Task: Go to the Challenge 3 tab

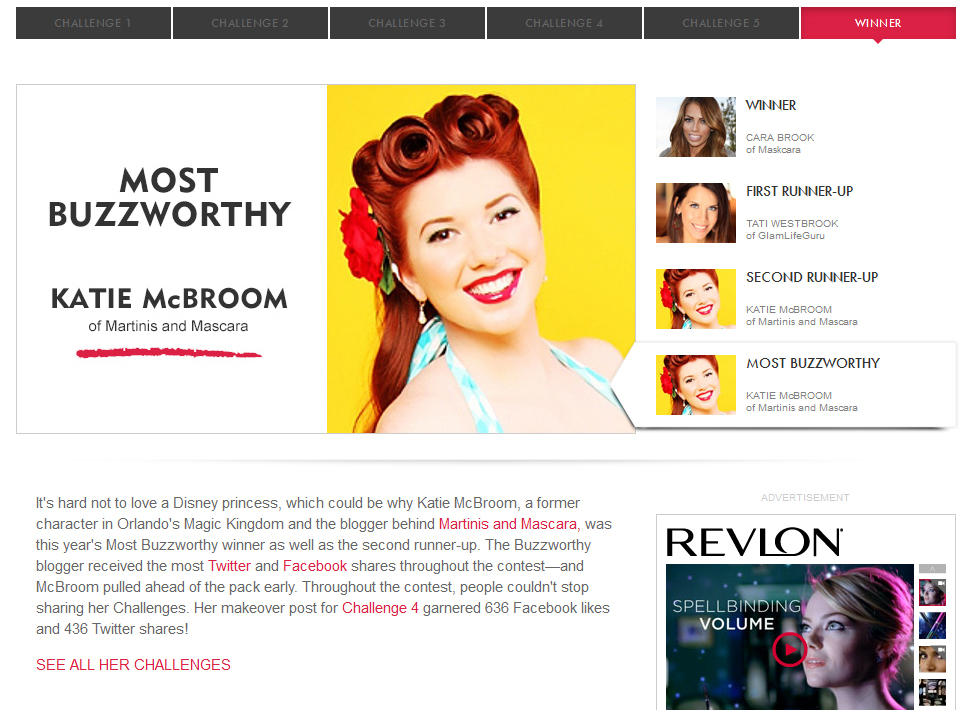Action: pos(407,23)
